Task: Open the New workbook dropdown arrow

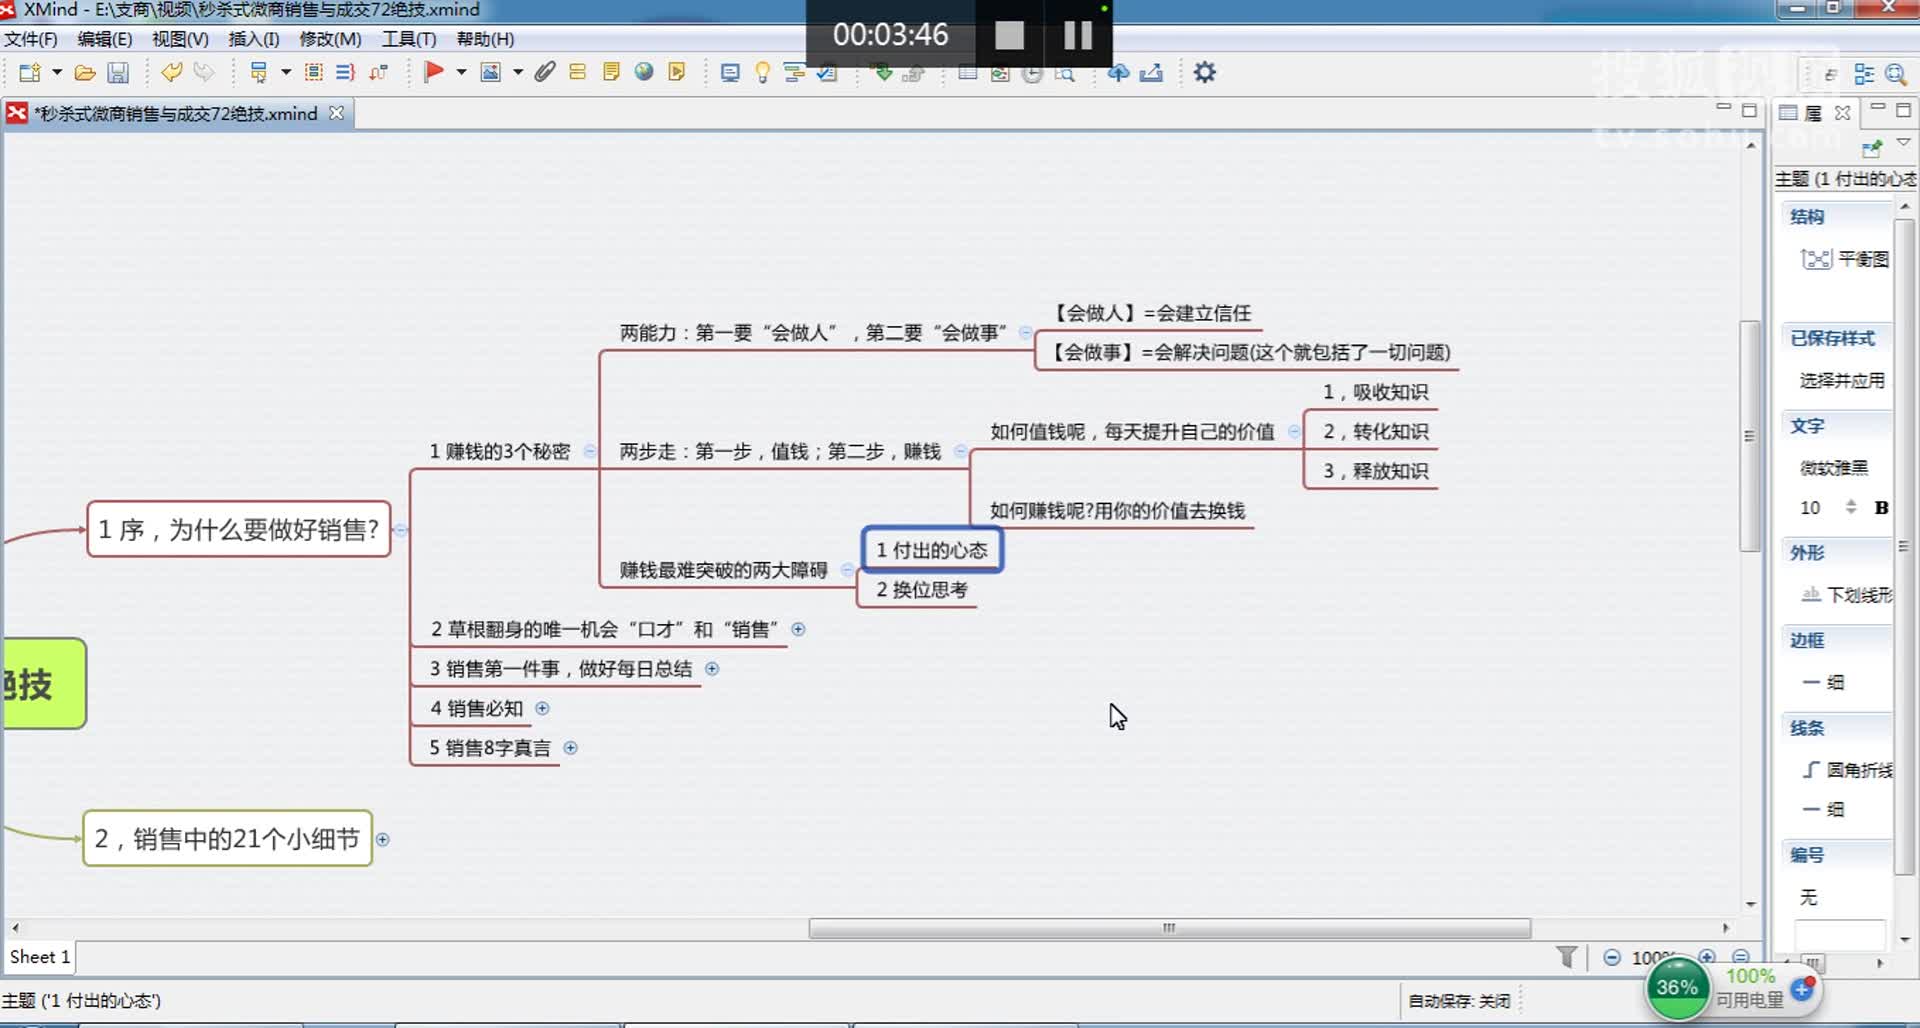Action: [x=57, y=72]
